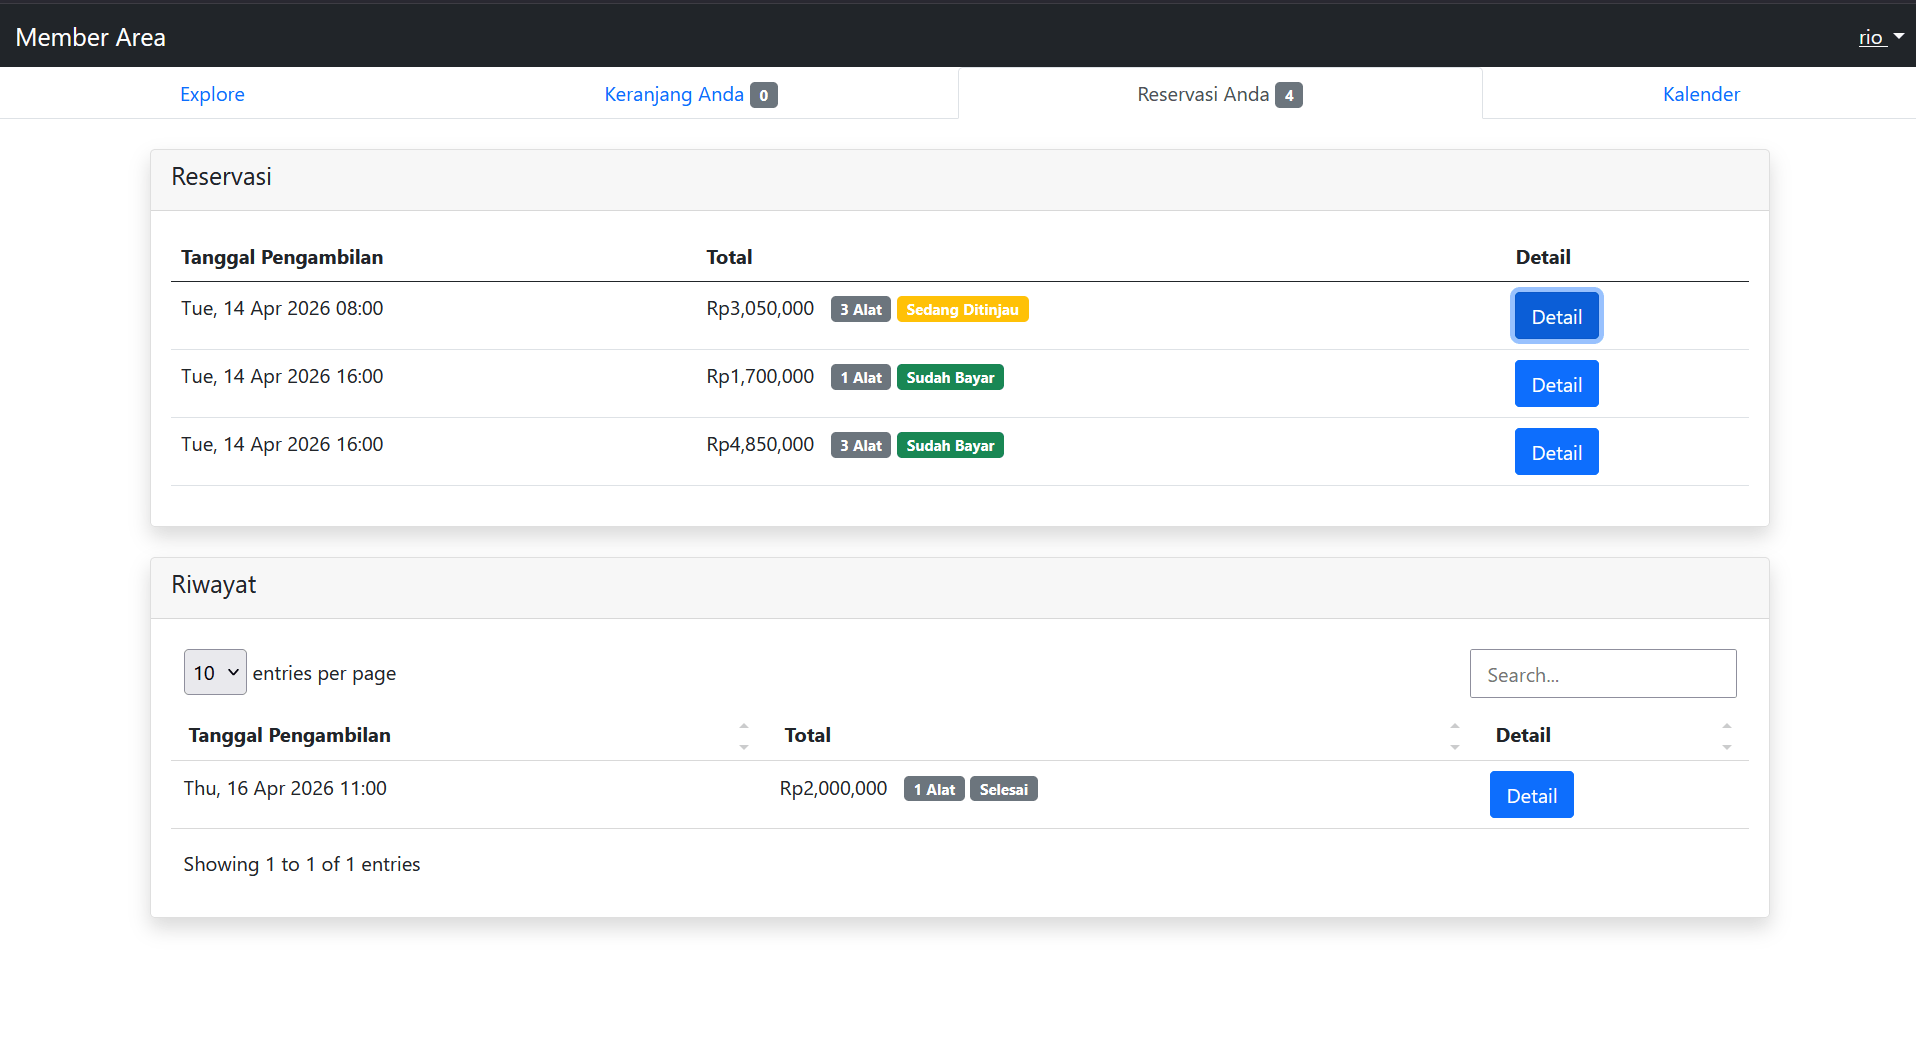Image resolution: width=1916 pixels, height=1038 pixels.
Task: Click the 3 Alat badge on Rp3,050,000 row
Action: coord(861,309)
